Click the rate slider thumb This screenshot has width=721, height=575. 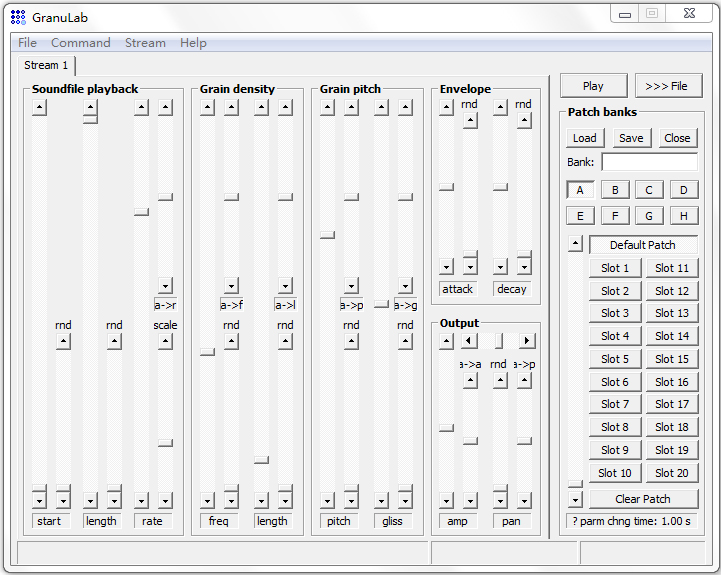[141, 212]
